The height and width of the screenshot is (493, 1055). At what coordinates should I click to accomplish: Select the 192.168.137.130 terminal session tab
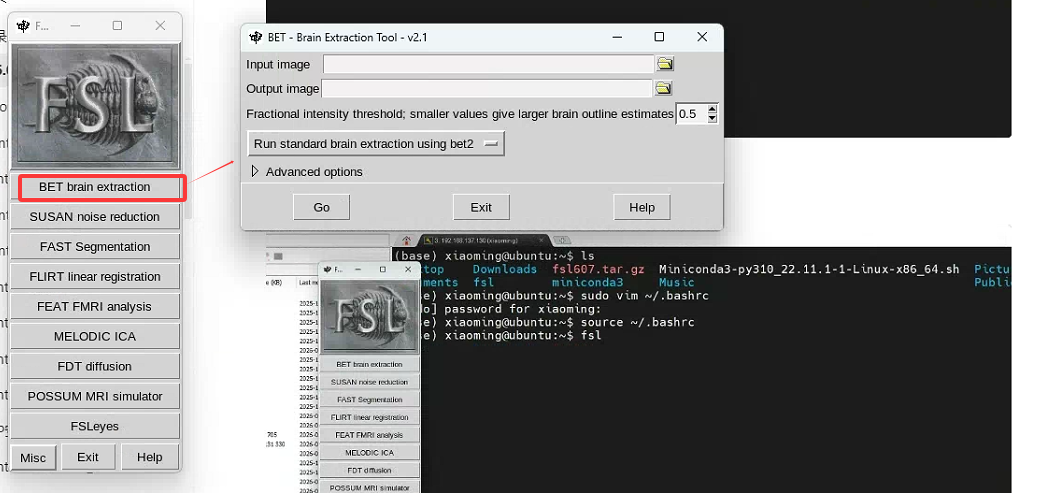point(479,240)
